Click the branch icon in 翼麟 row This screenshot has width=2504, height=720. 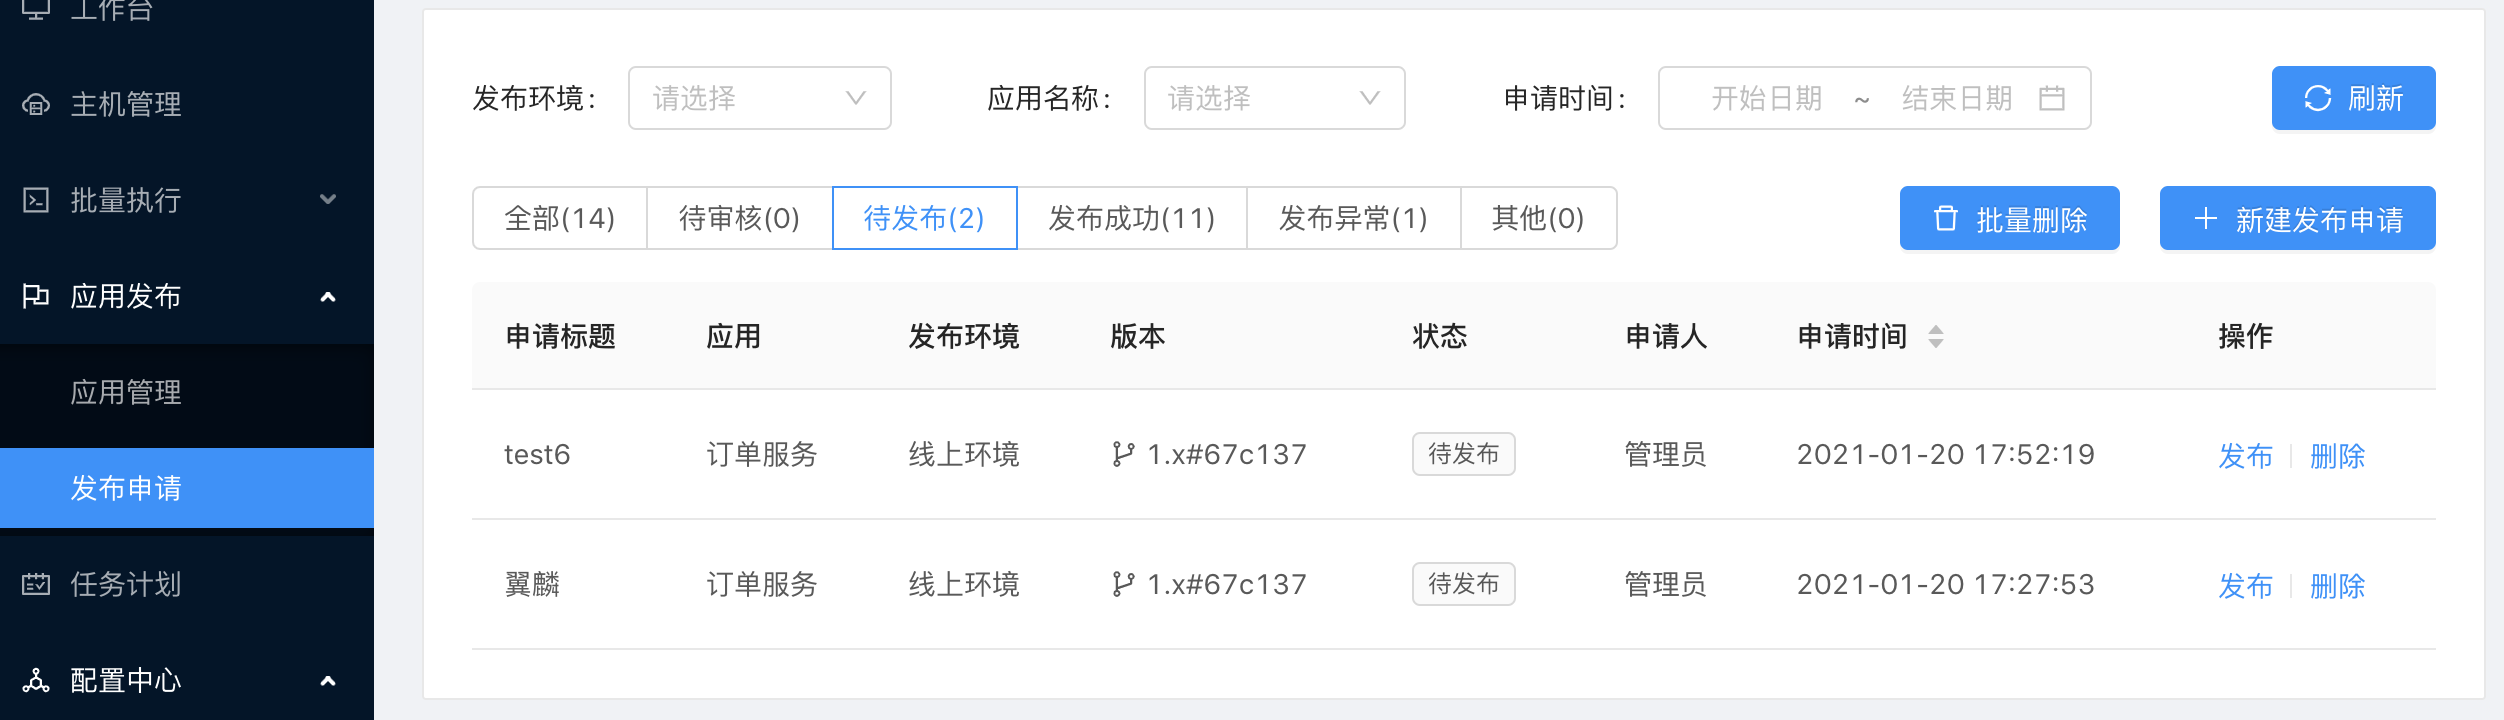click(1123, 585)
